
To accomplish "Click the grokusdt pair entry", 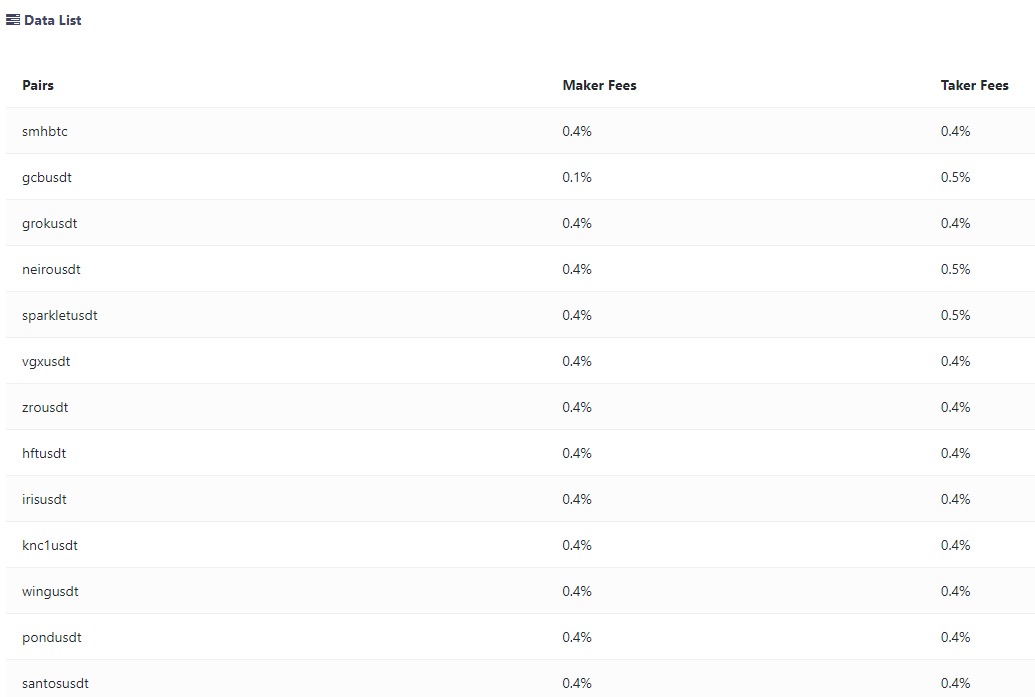I will [x=50, y=224].
